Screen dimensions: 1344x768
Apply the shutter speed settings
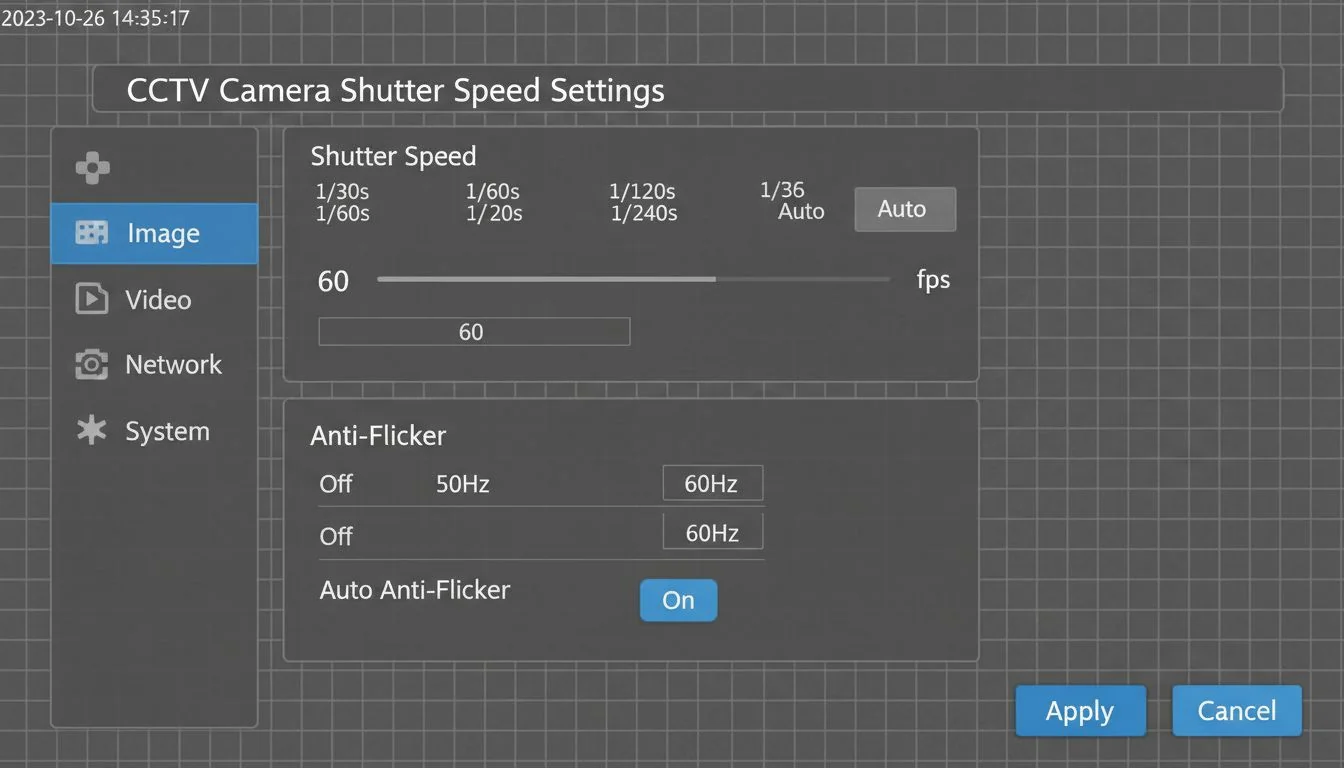tap(1080, 711)
